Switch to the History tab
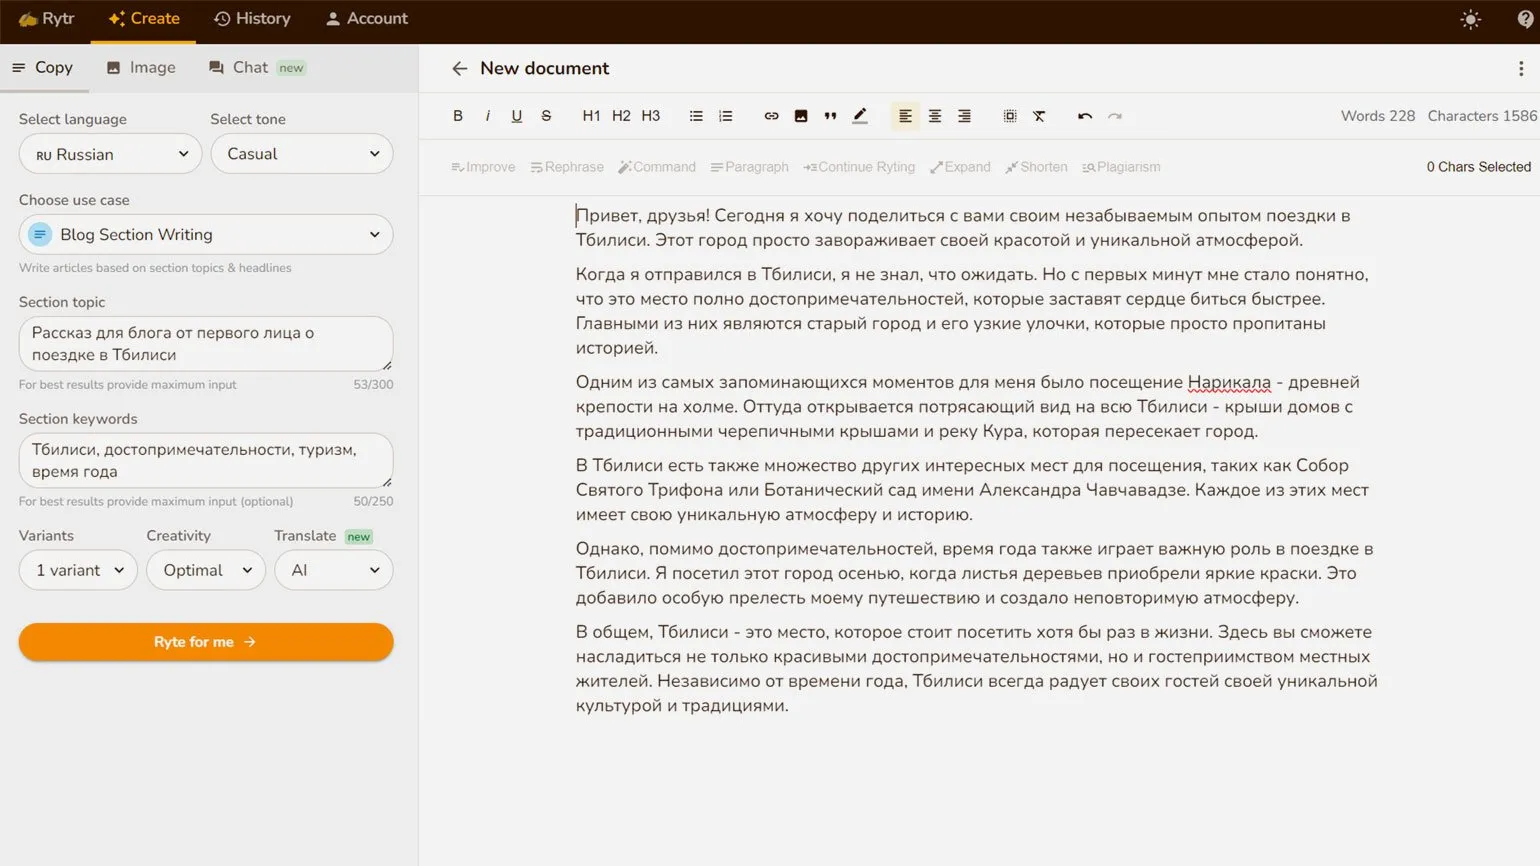Viewport: 1540px width, 866px height. coord(252,19)
